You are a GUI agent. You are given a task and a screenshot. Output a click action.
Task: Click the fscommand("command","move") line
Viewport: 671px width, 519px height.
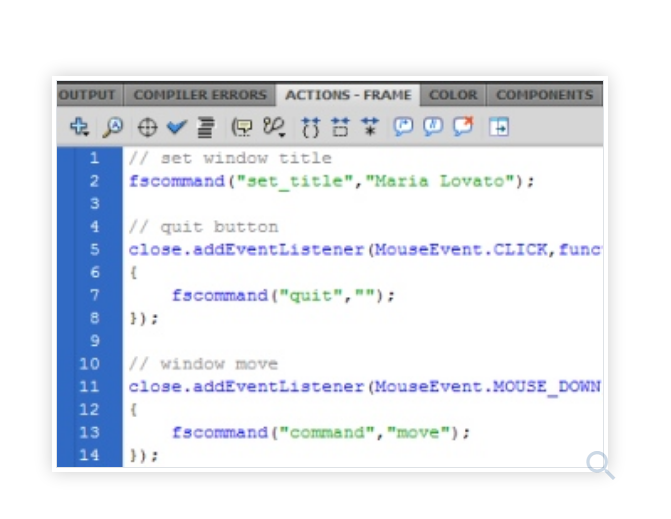pyautogui.click(x=321, y=433)
